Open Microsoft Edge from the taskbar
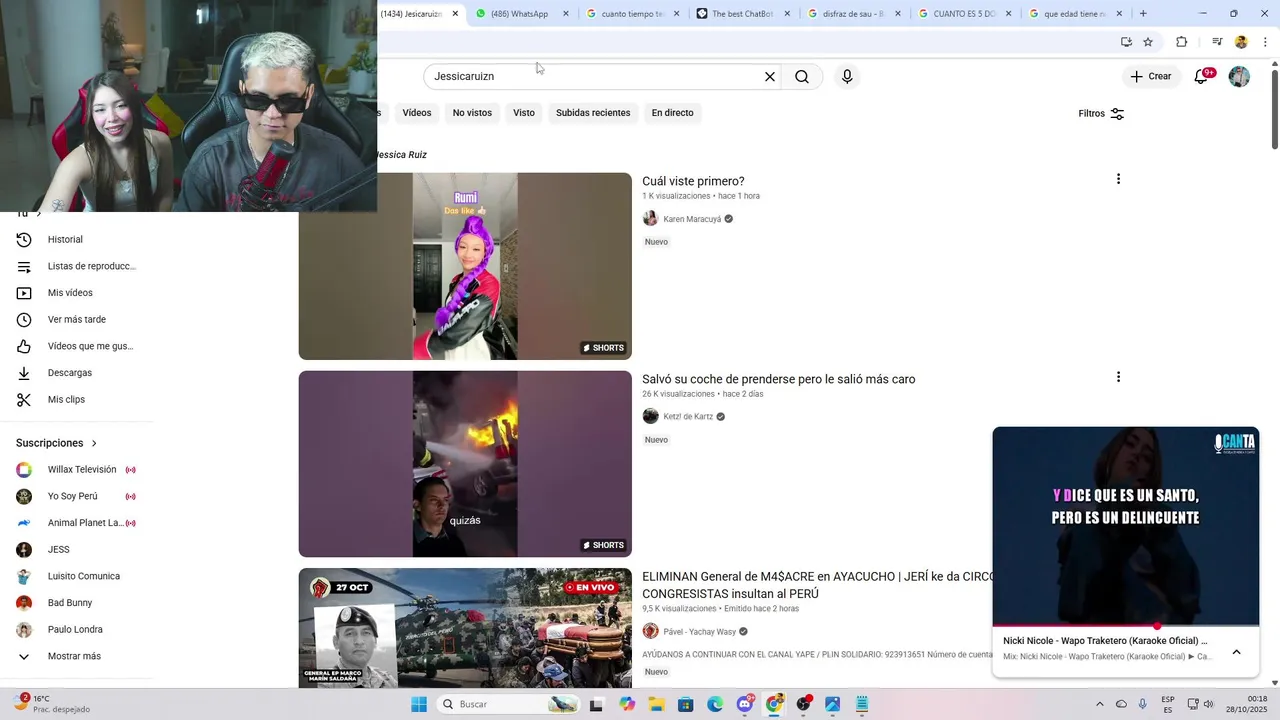Image resolution: width=1280 pixels, height=720 pixels. [x=715, y=704]
